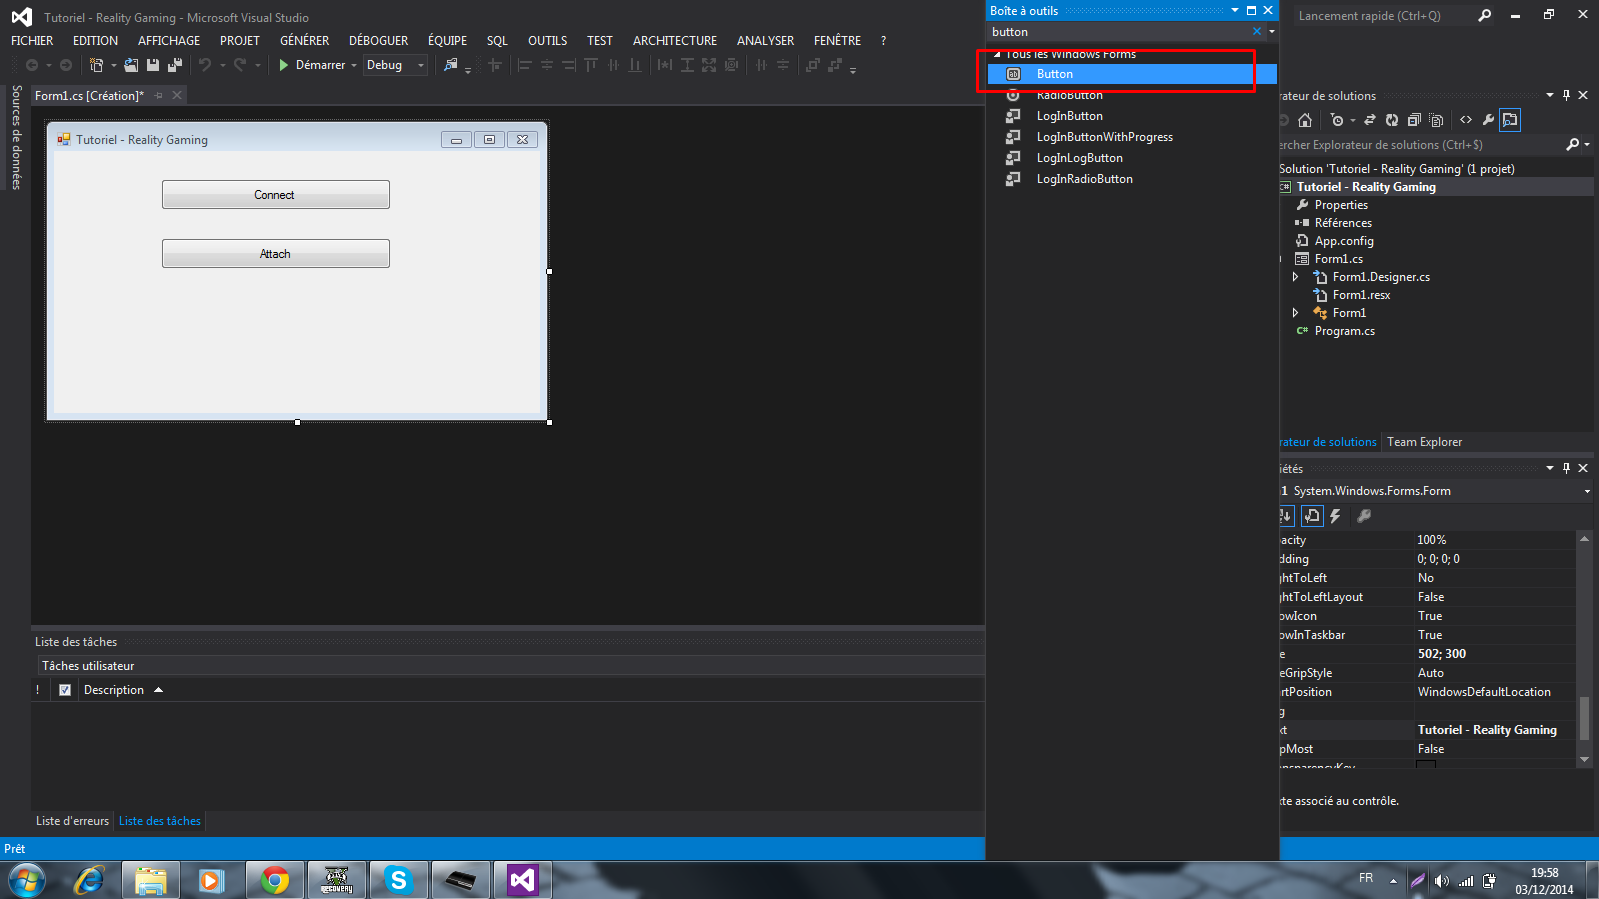This screenshot has height=899, width=1599.
Task: Open the System.Windows.Forms.Form object dropdown
Action: point(1587,491)
